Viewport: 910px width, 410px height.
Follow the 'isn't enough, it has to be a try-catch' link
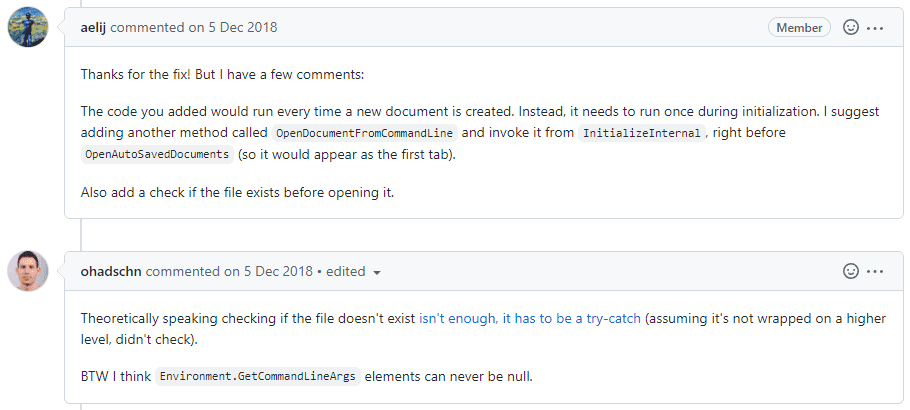[x=530, y=318]
